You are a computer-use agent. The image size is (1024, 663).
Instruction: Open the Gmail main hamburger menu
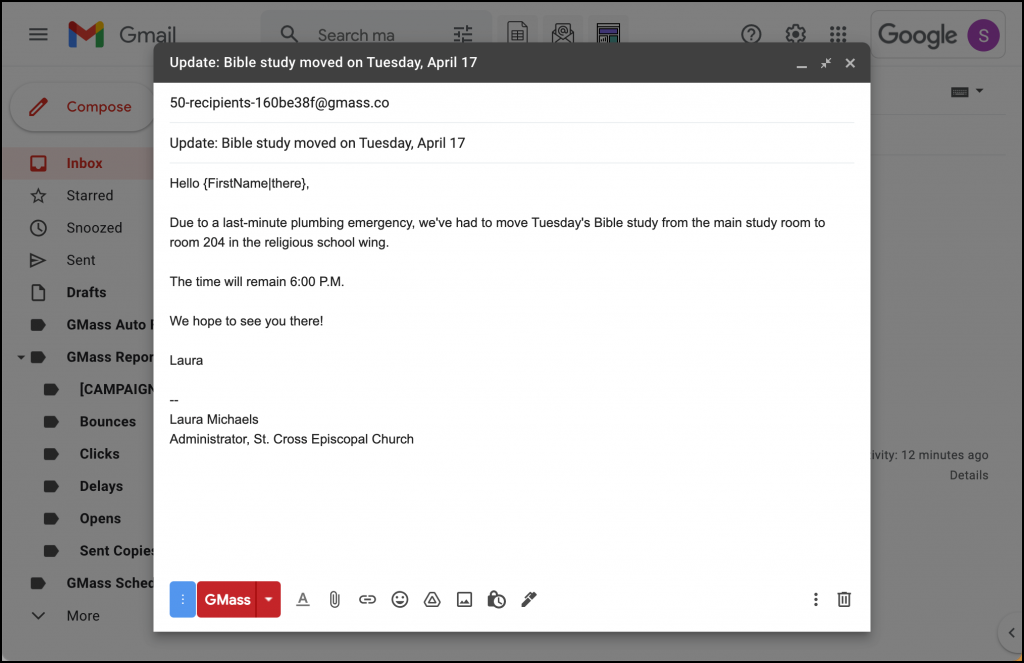38,33
